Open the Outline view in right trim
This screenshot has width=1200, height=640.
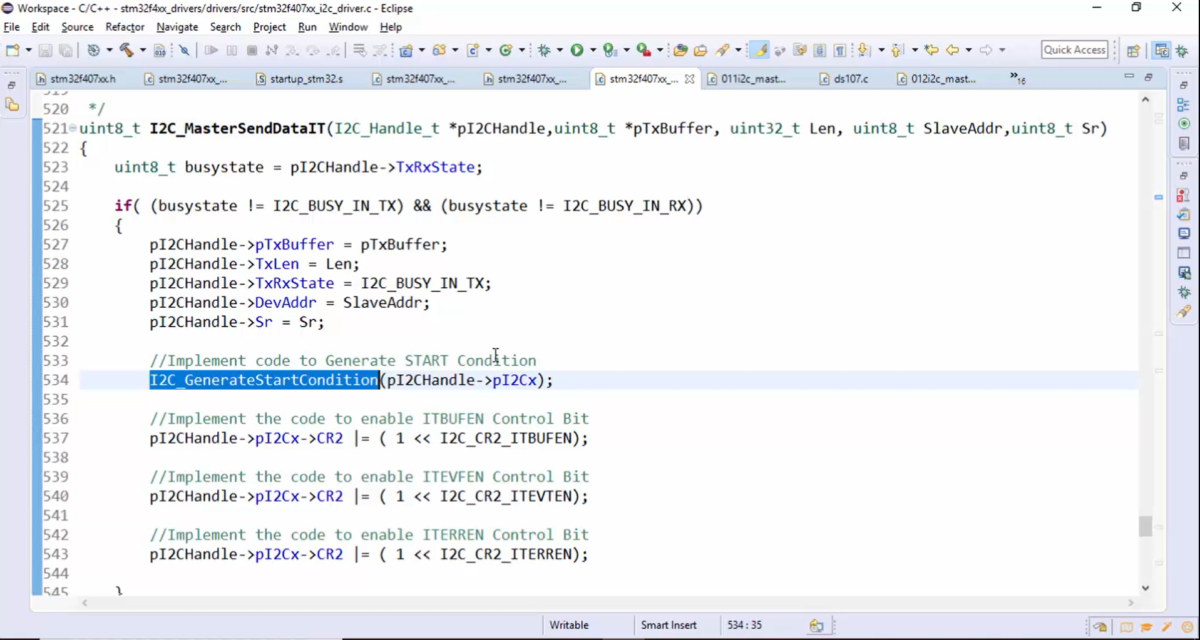1184,105
